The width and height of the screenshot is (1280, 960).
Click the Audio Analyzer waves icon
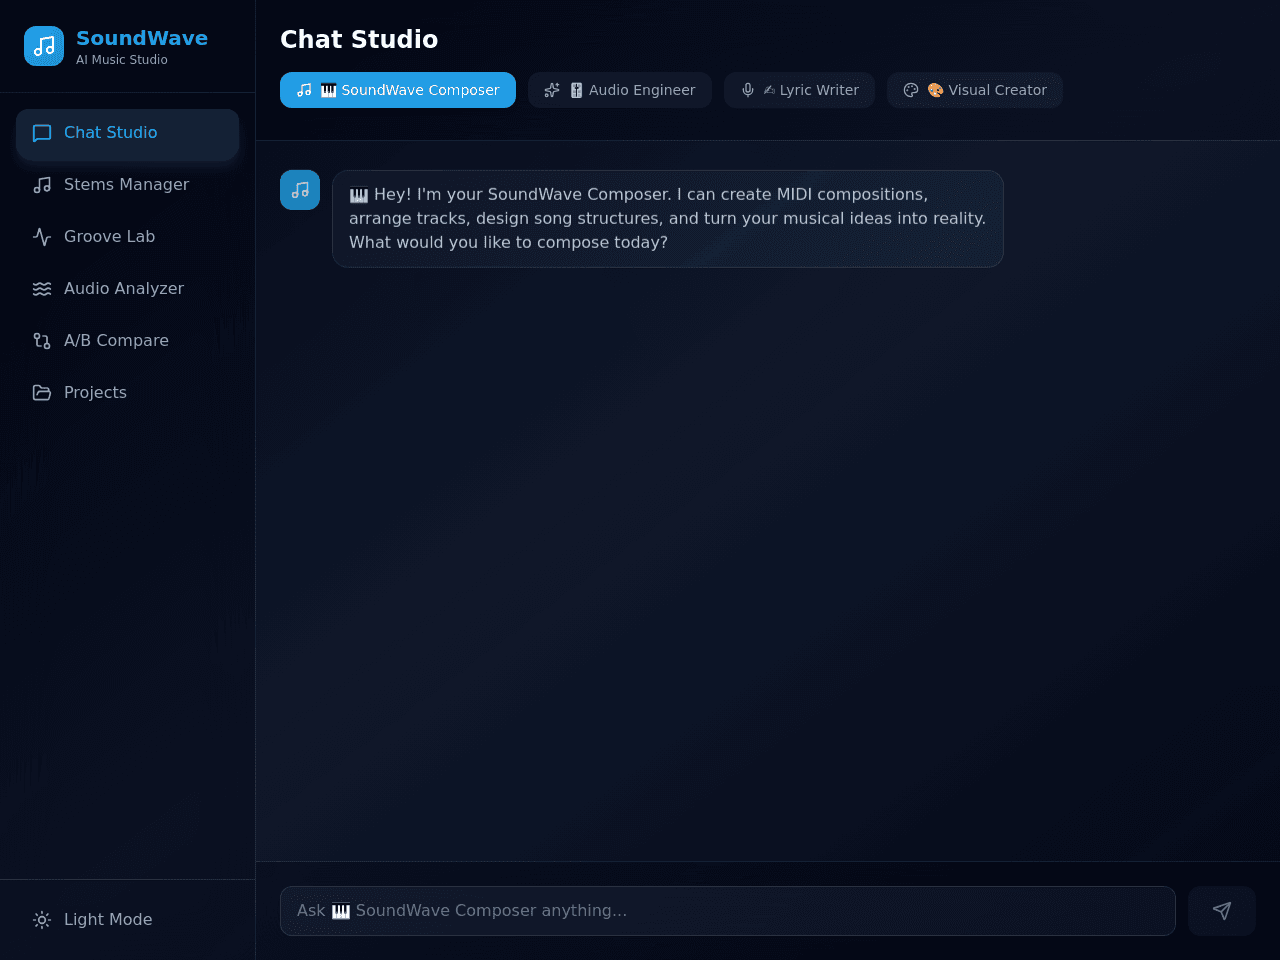click(x=42, y=289)
